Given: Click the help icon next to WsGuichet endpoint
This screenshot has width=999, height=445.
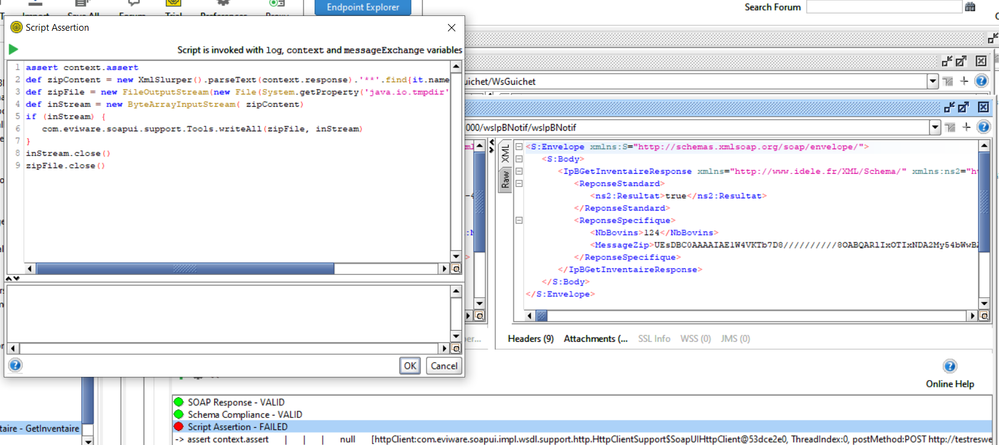Looking at the screenshot, I should (x=983, y=80).
